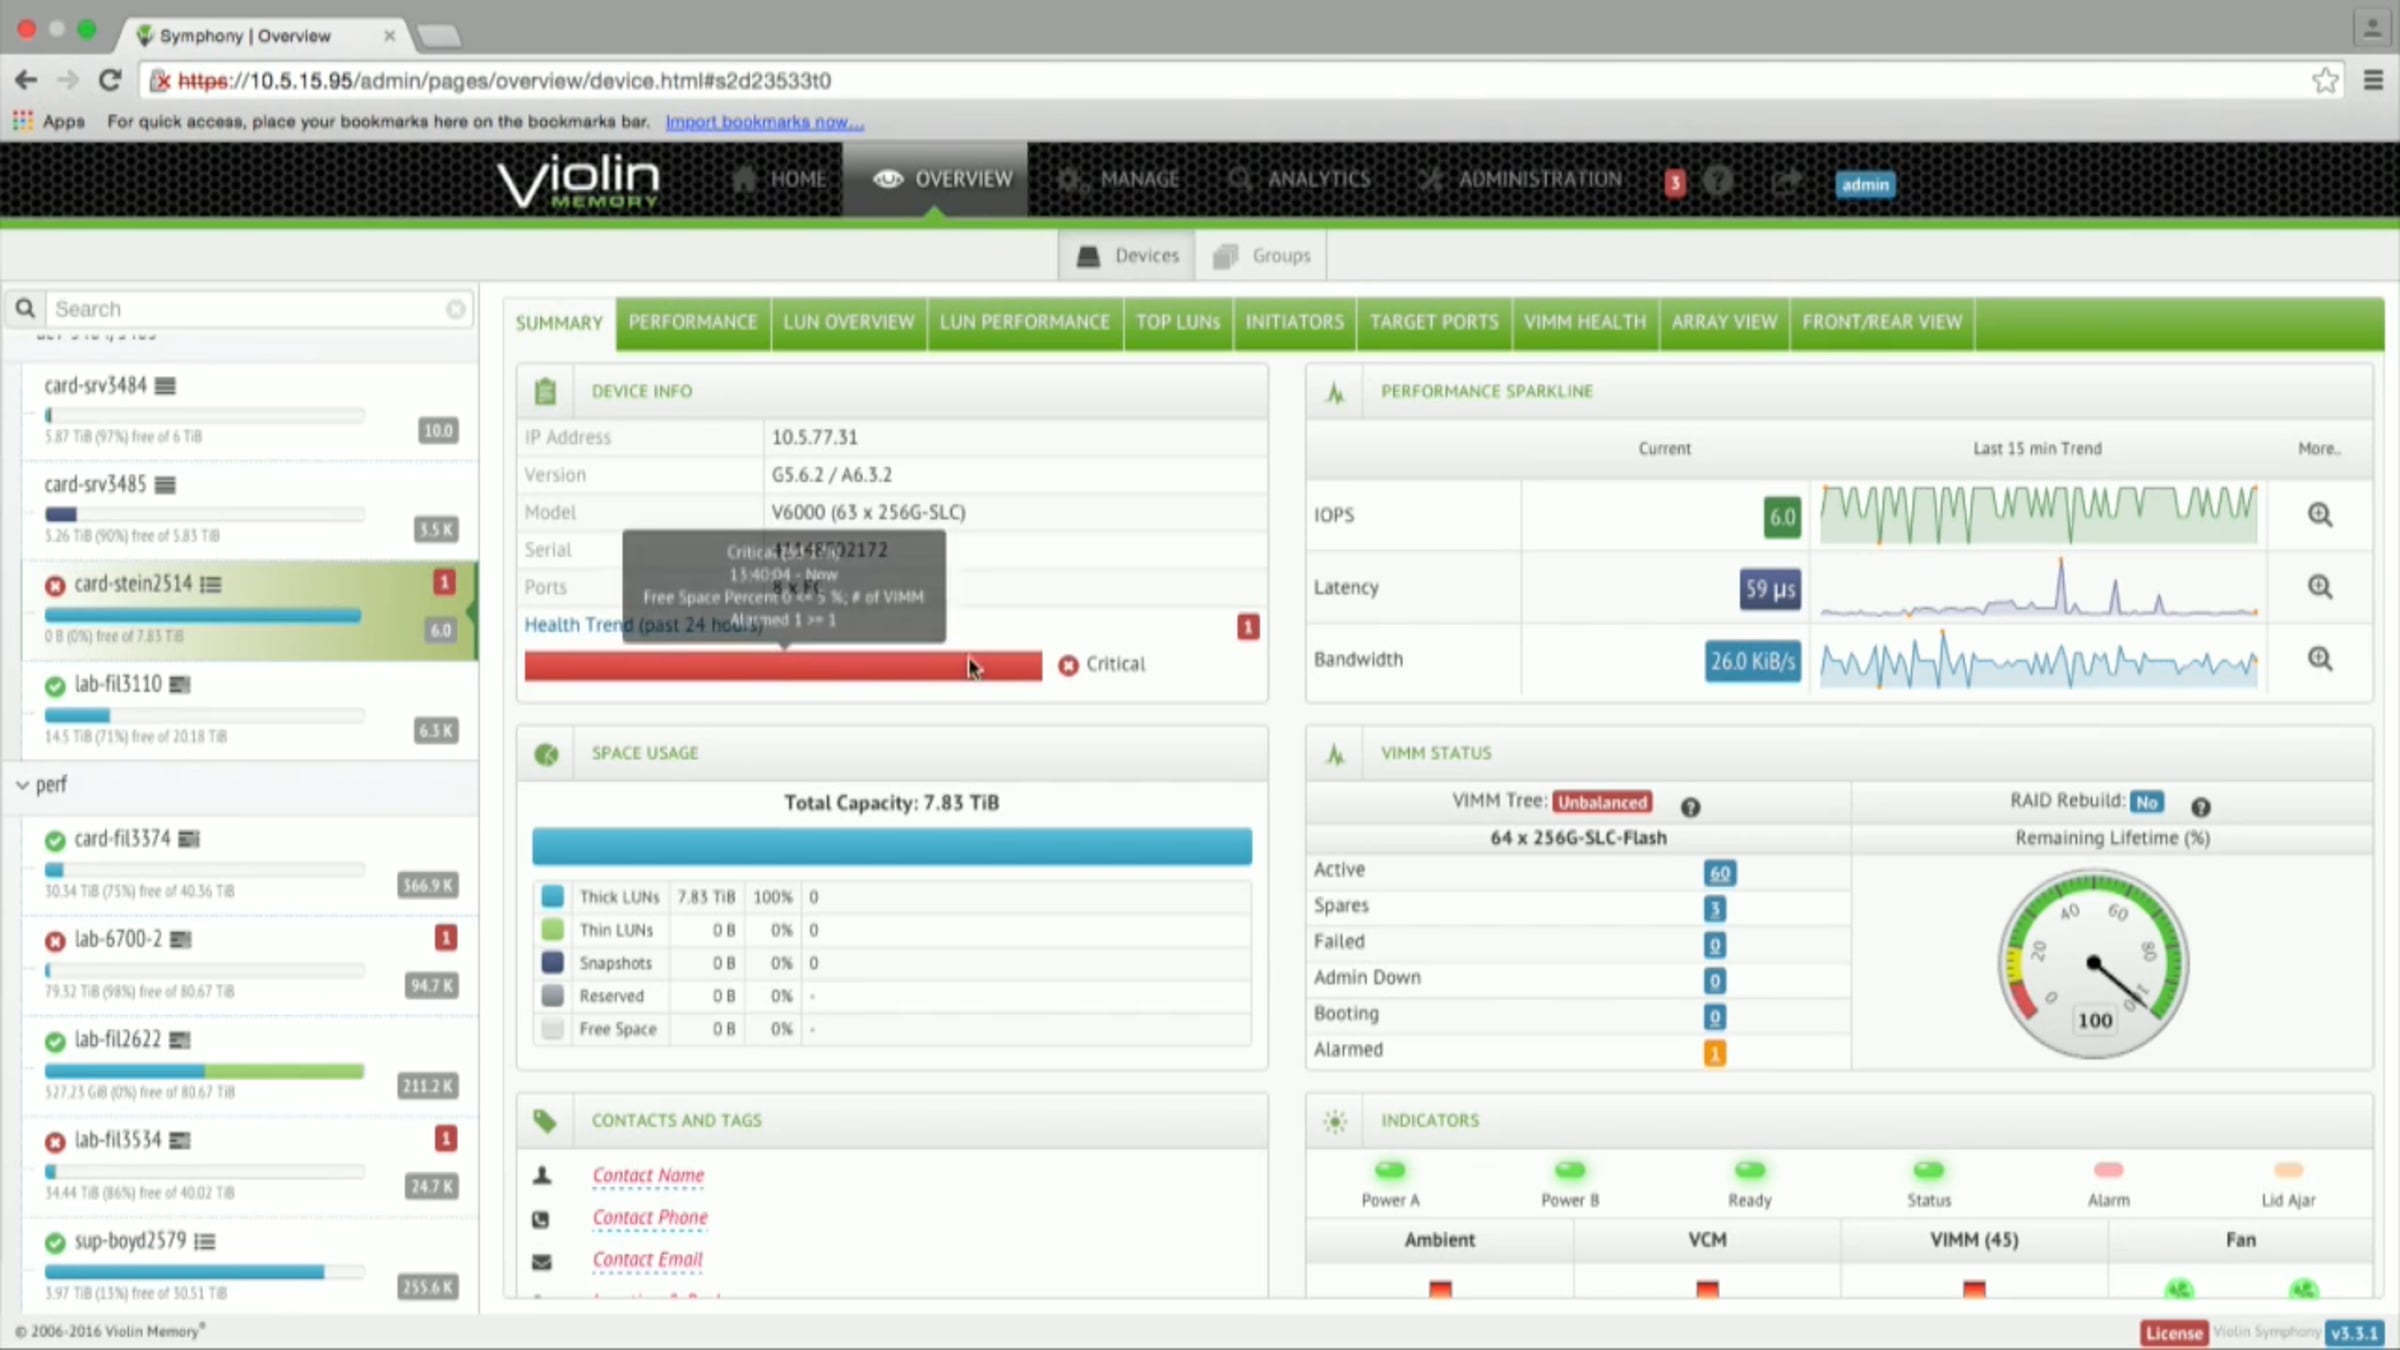Open RAID Rebuild help question mark
Screen dimensions: 2400x1350
coord(2201,807)
